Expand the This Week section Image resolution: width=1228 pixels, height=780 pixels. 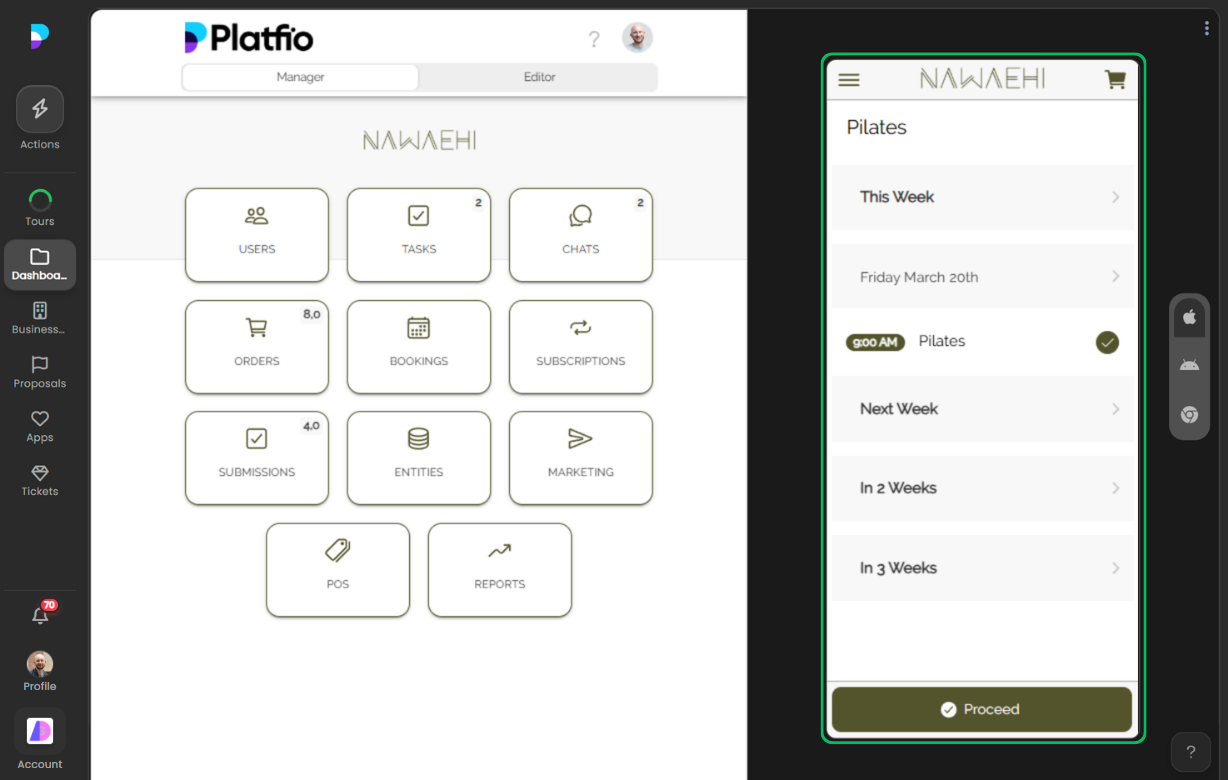click(x=982, y=197)
